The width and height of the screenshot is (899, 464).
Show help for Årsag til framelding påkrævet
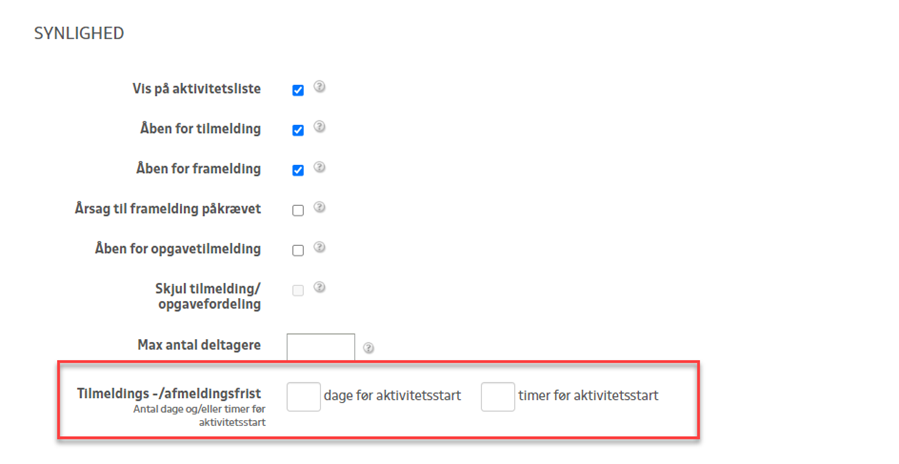click(x=320, y=208)
